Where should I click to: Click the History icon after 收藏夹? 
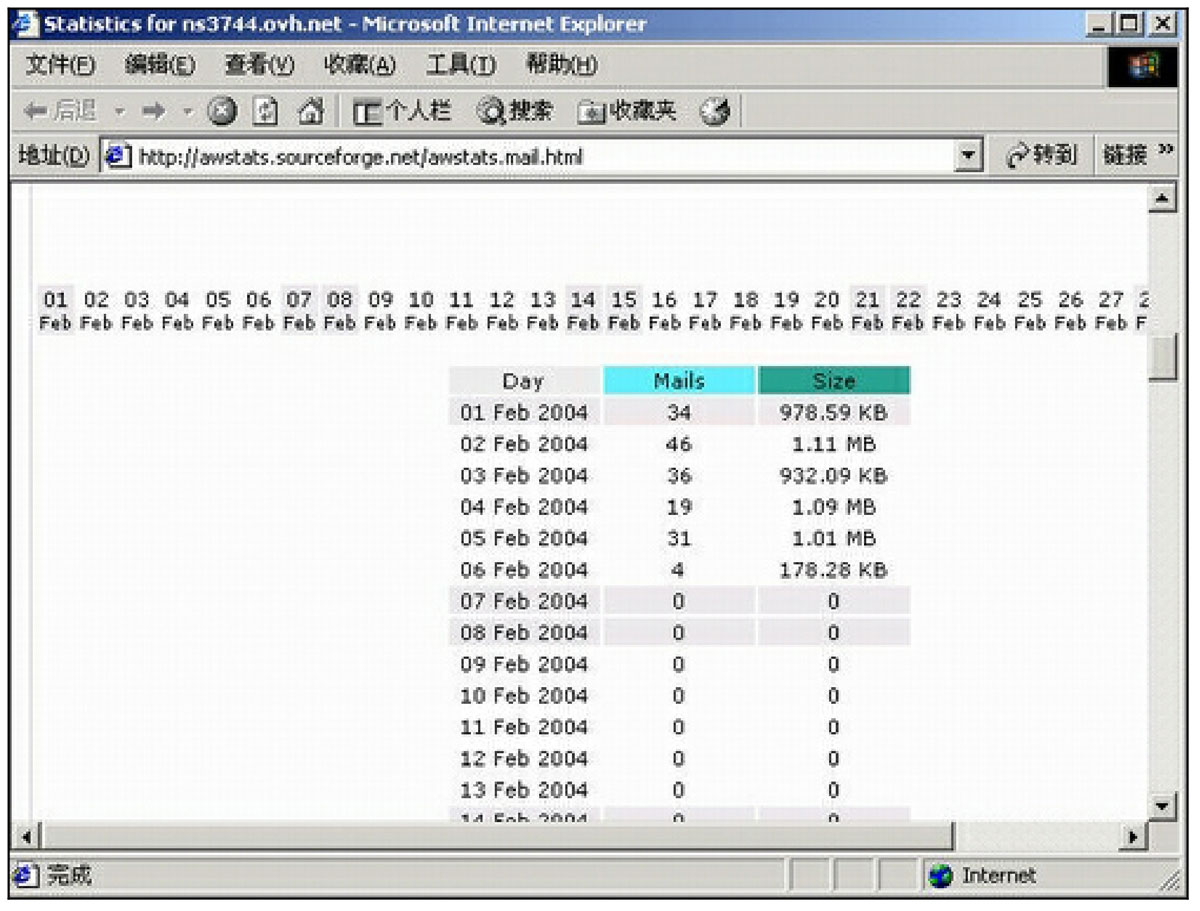point(714,111)
